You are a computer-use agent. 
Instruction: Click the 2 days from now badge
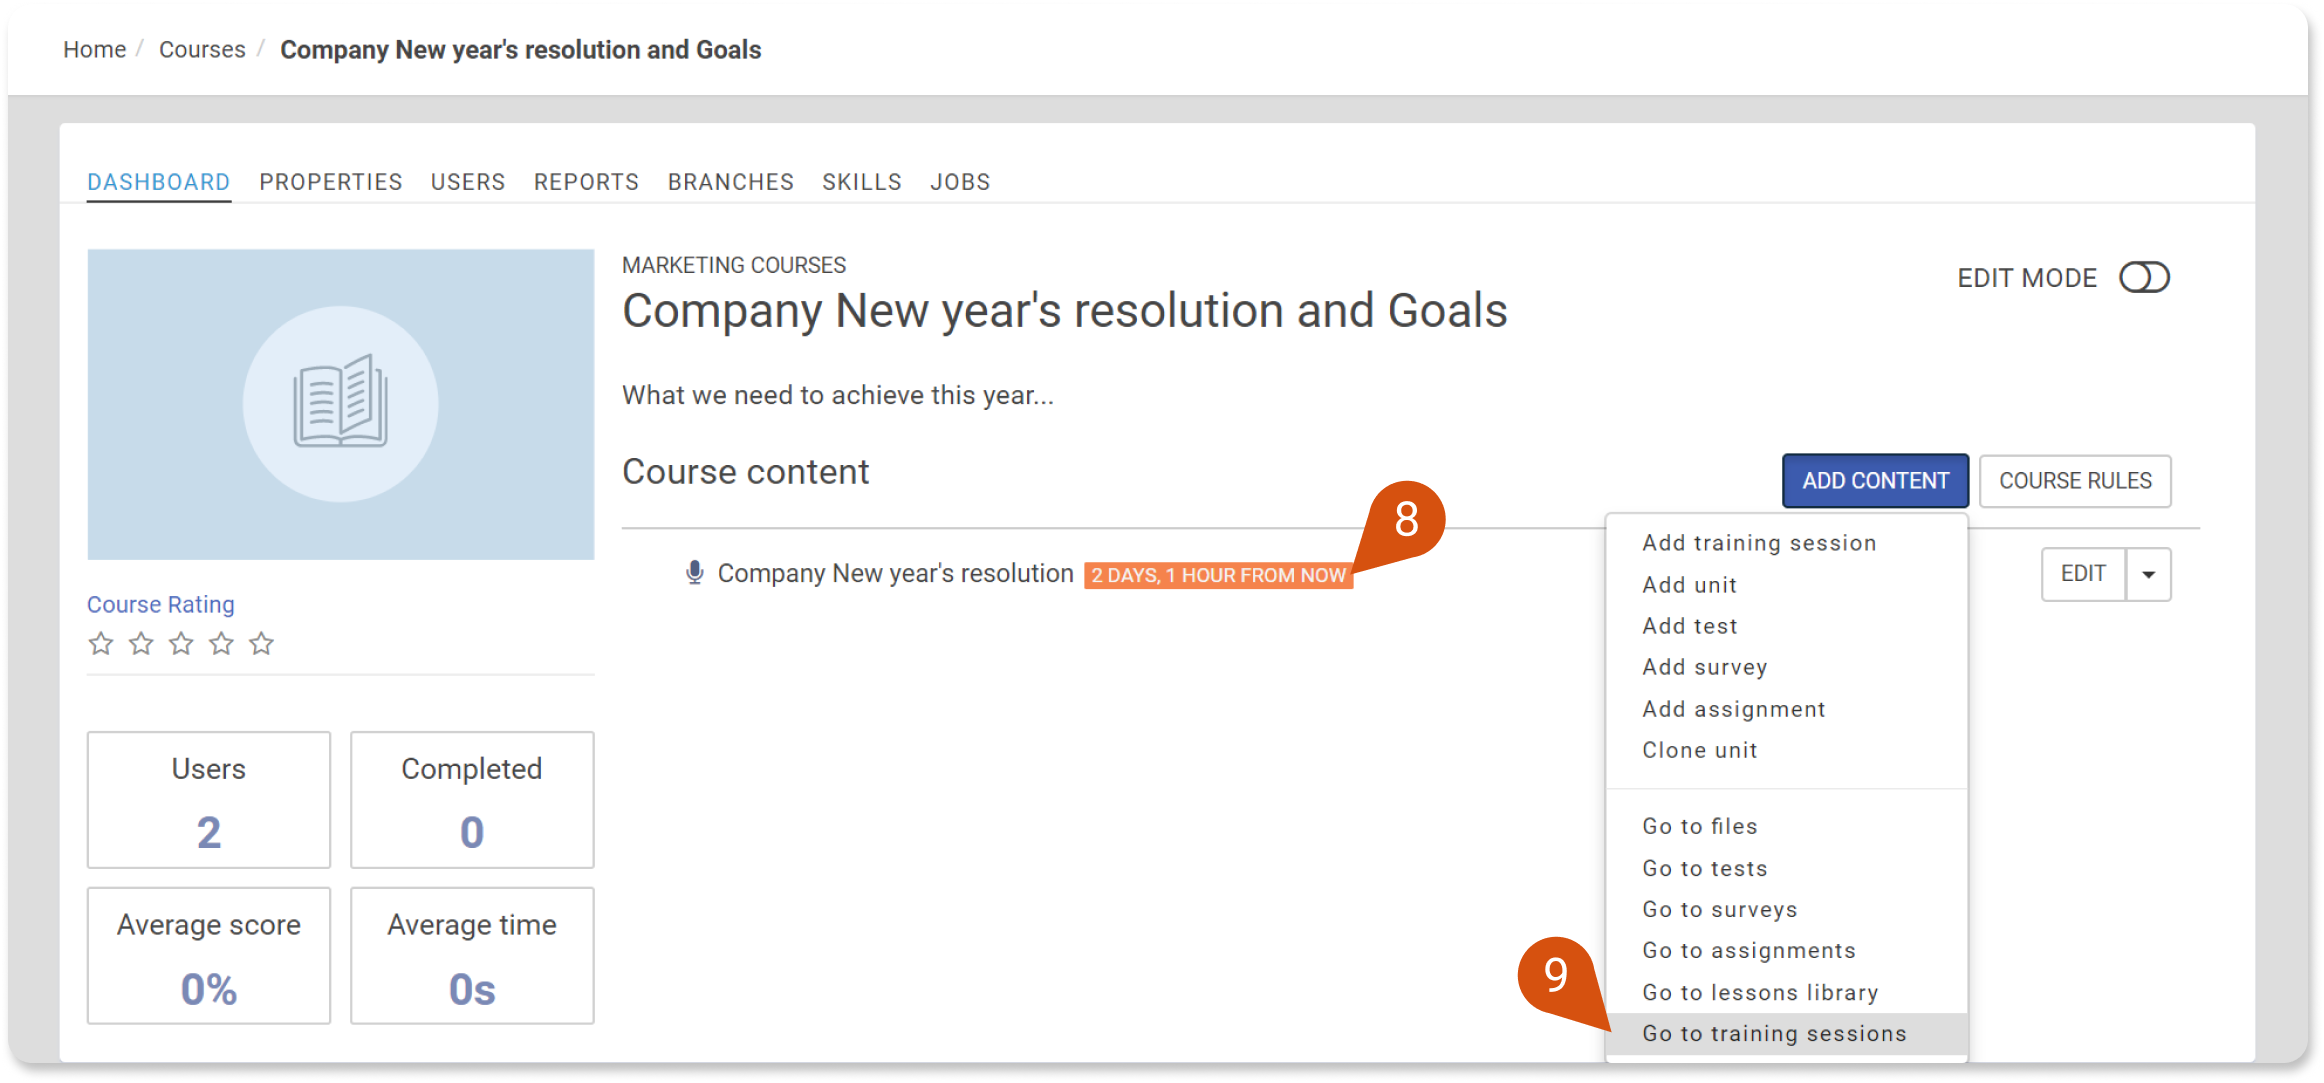pyautogui.click(x=1218, y=575)
